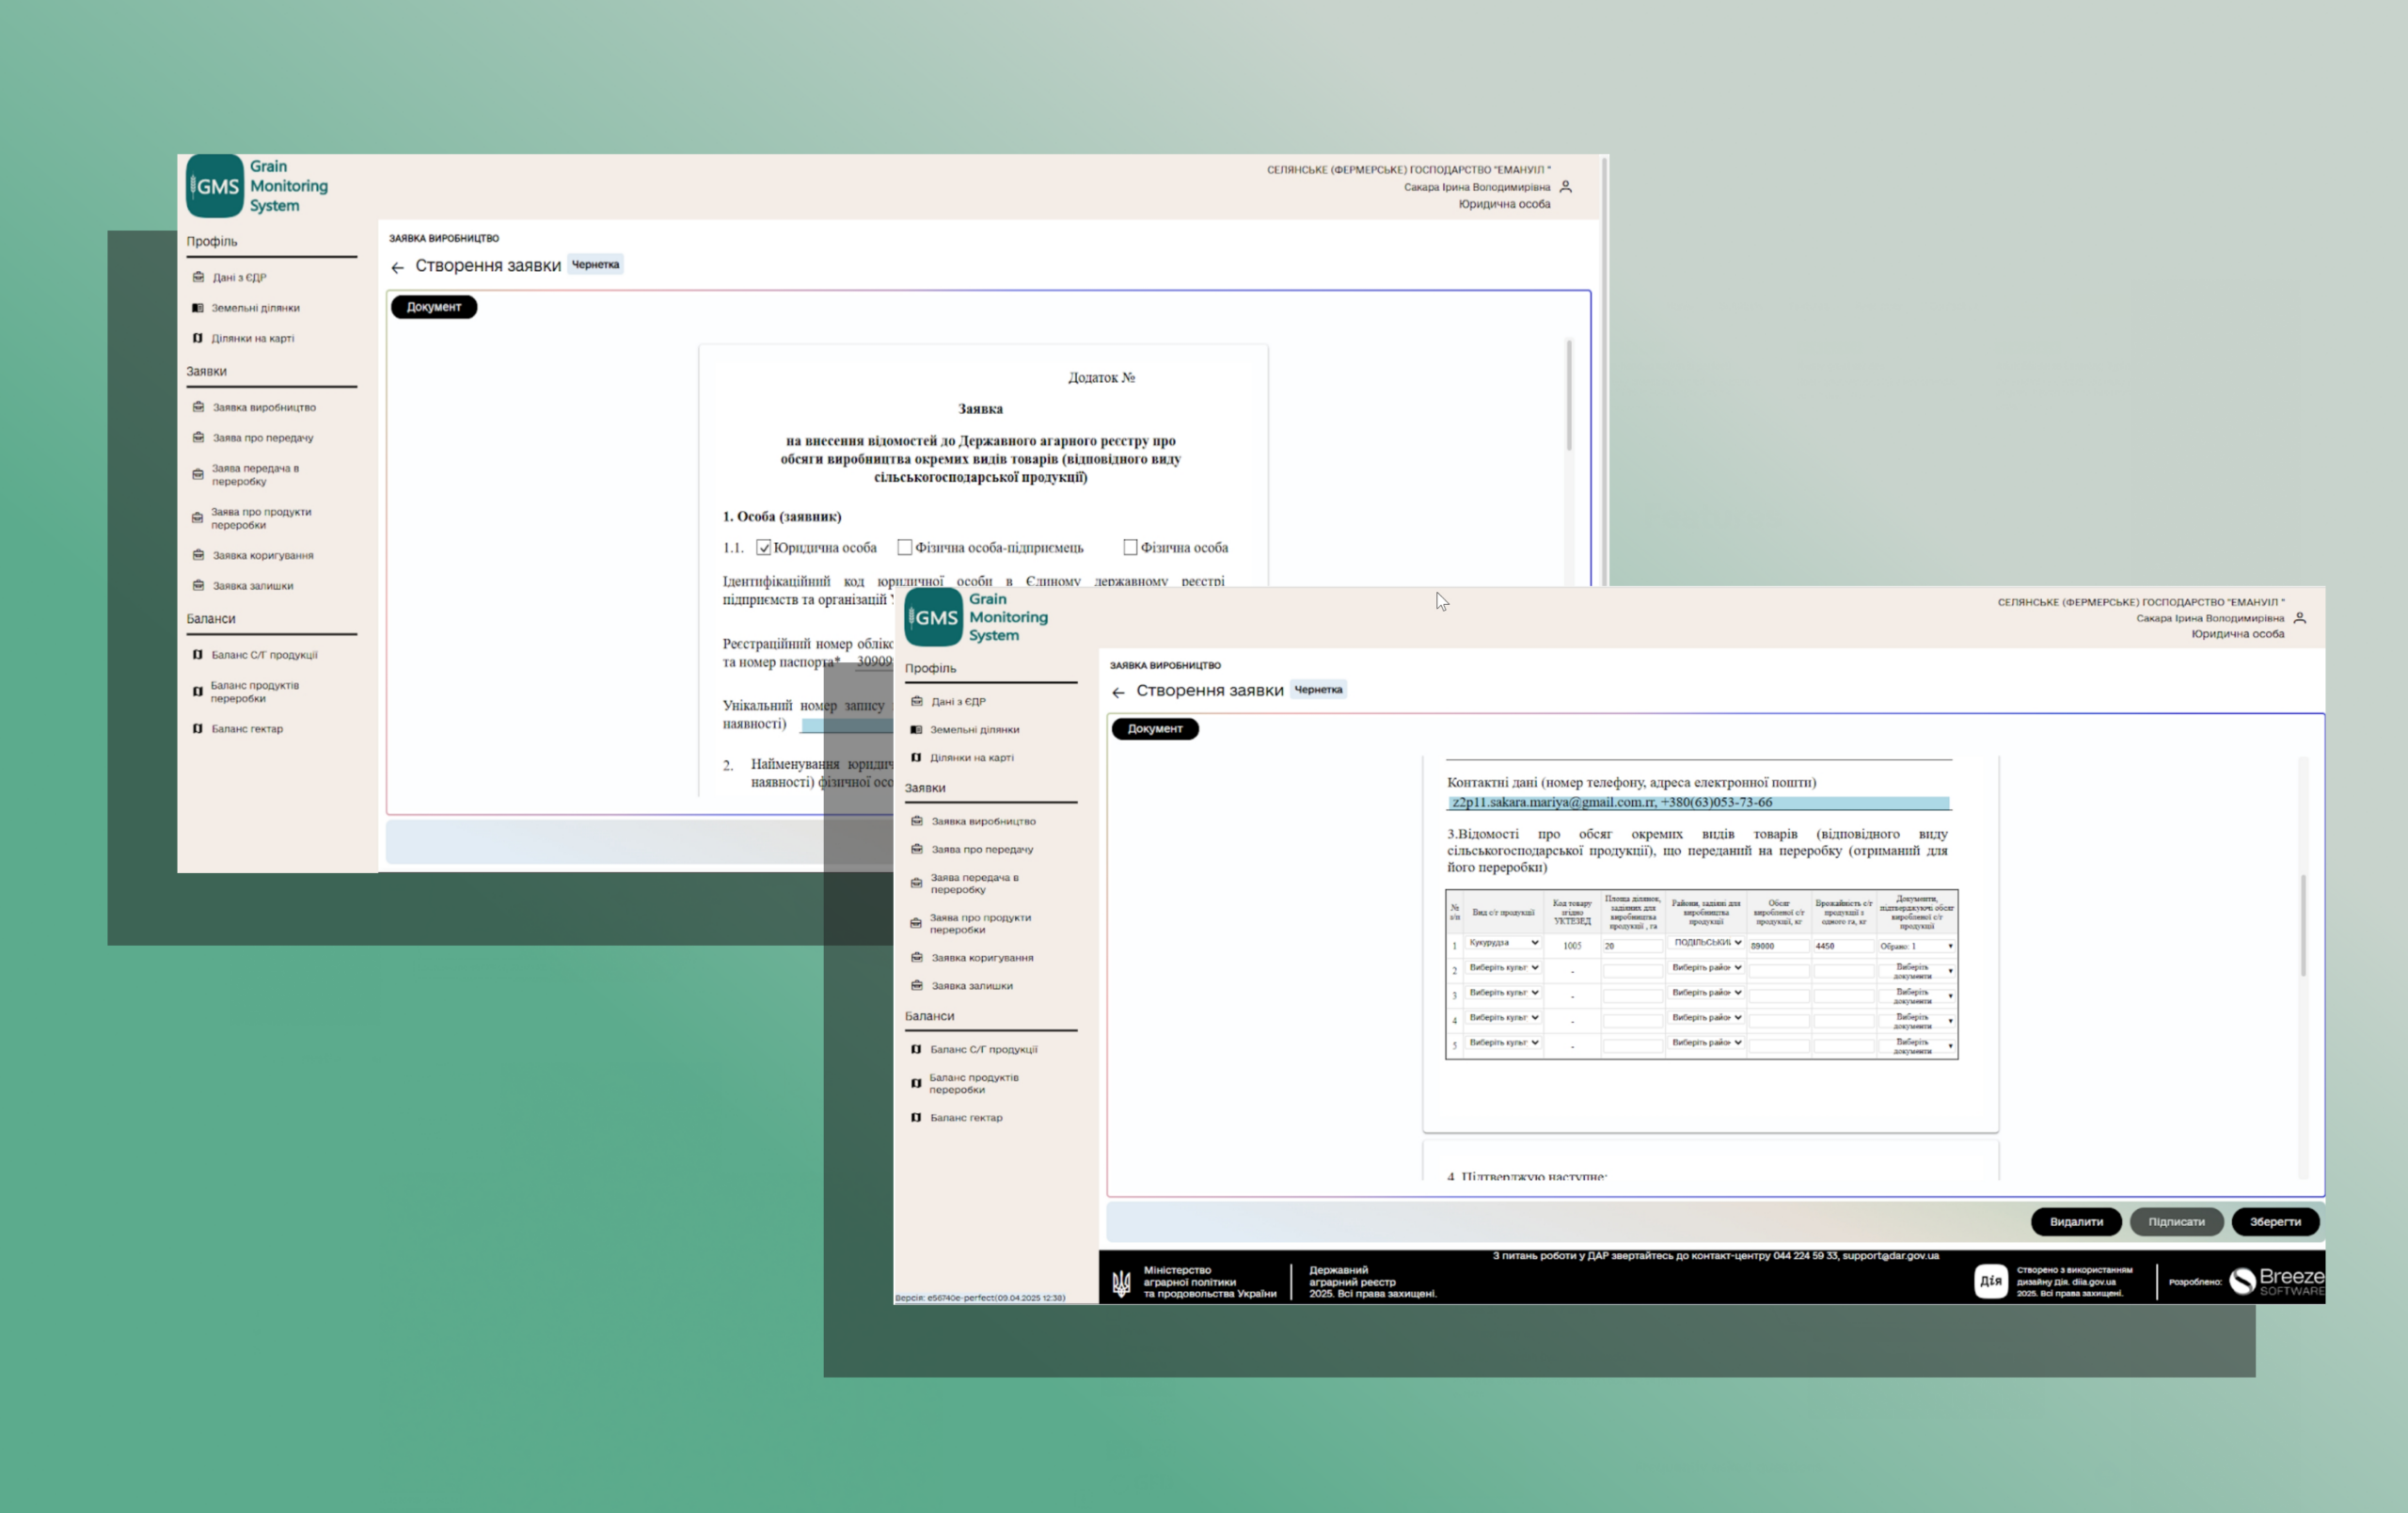Open the 'Обрано: 1' documents dropdown
This screenshot has width=2408, height=1513.
coord(1916,945)
